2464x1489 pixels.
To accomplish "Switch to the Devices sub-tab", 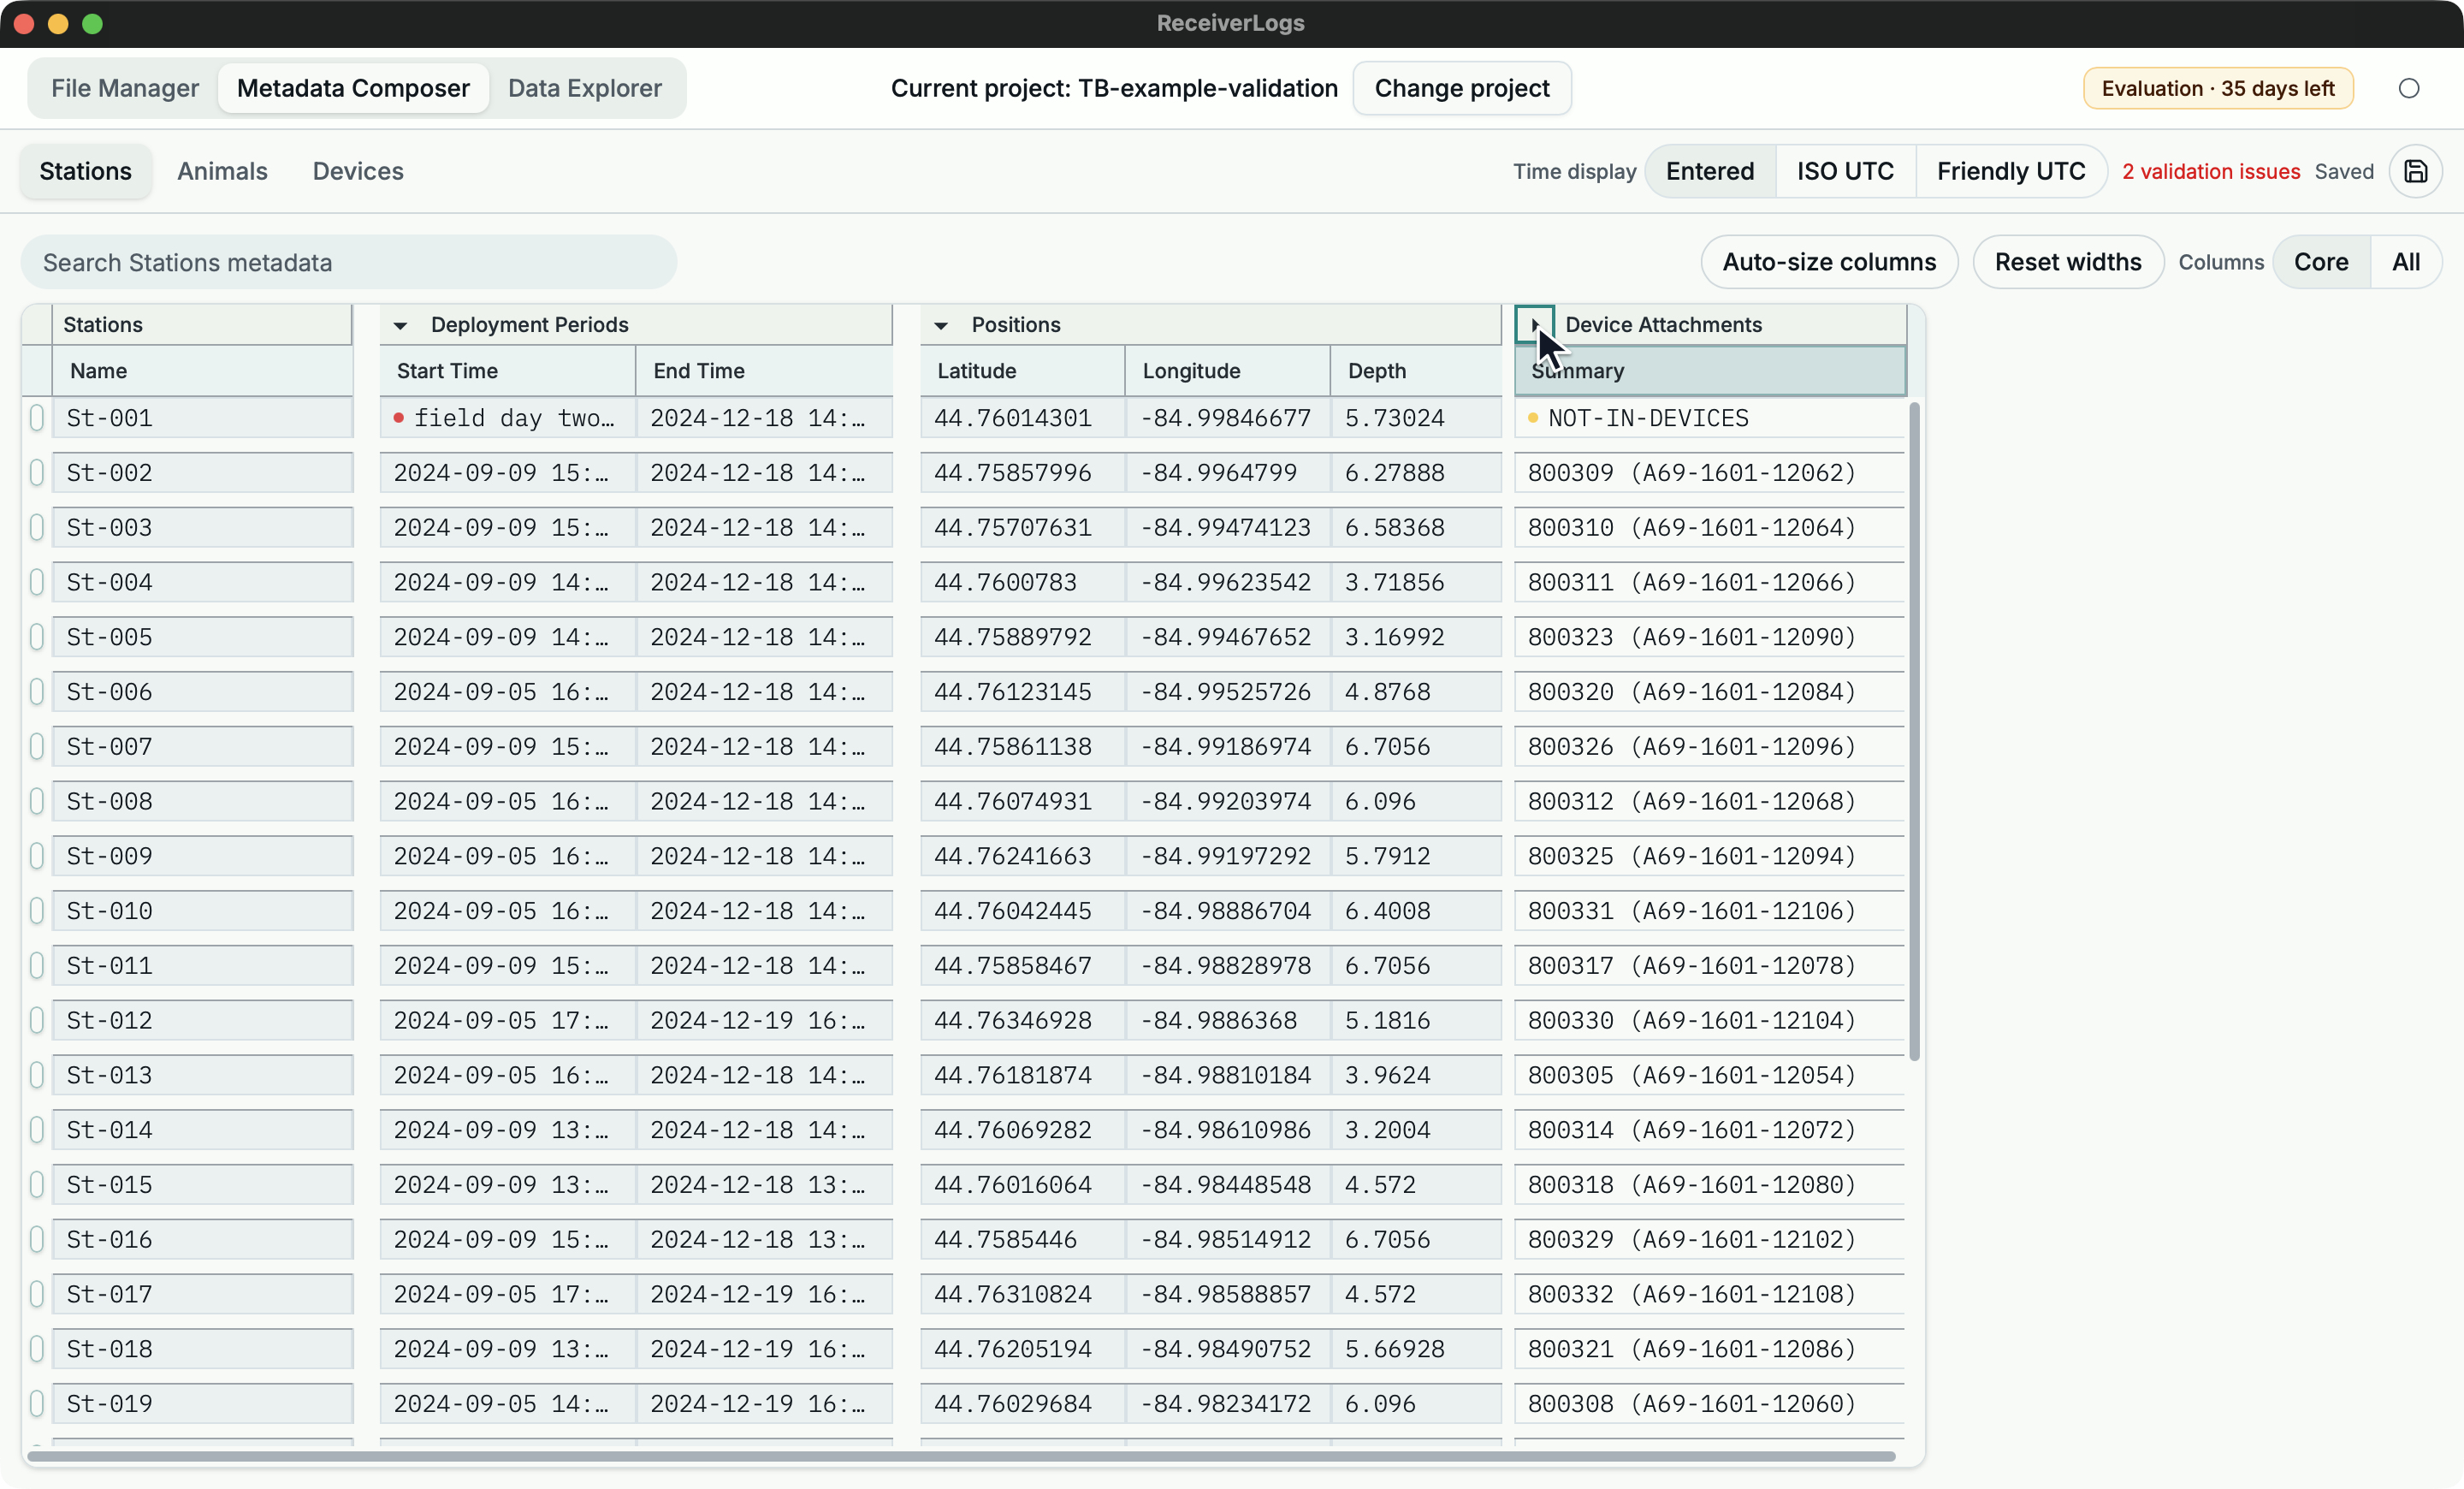I will [x=358, y=171].
